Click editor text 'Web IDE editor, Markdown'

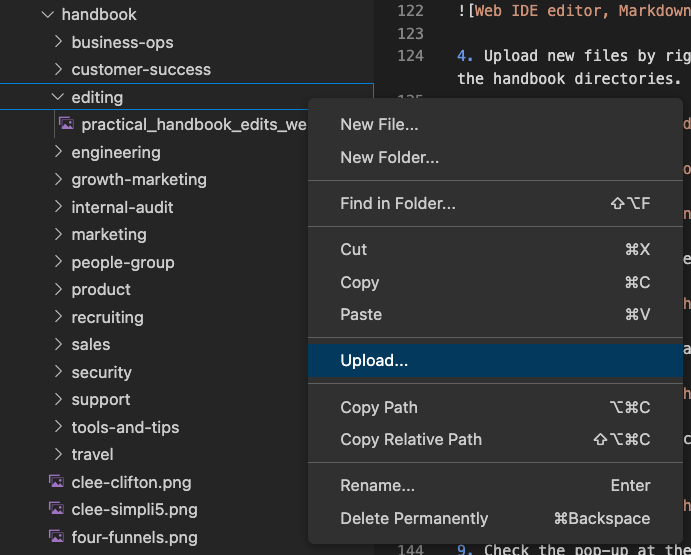coord(583,11)
